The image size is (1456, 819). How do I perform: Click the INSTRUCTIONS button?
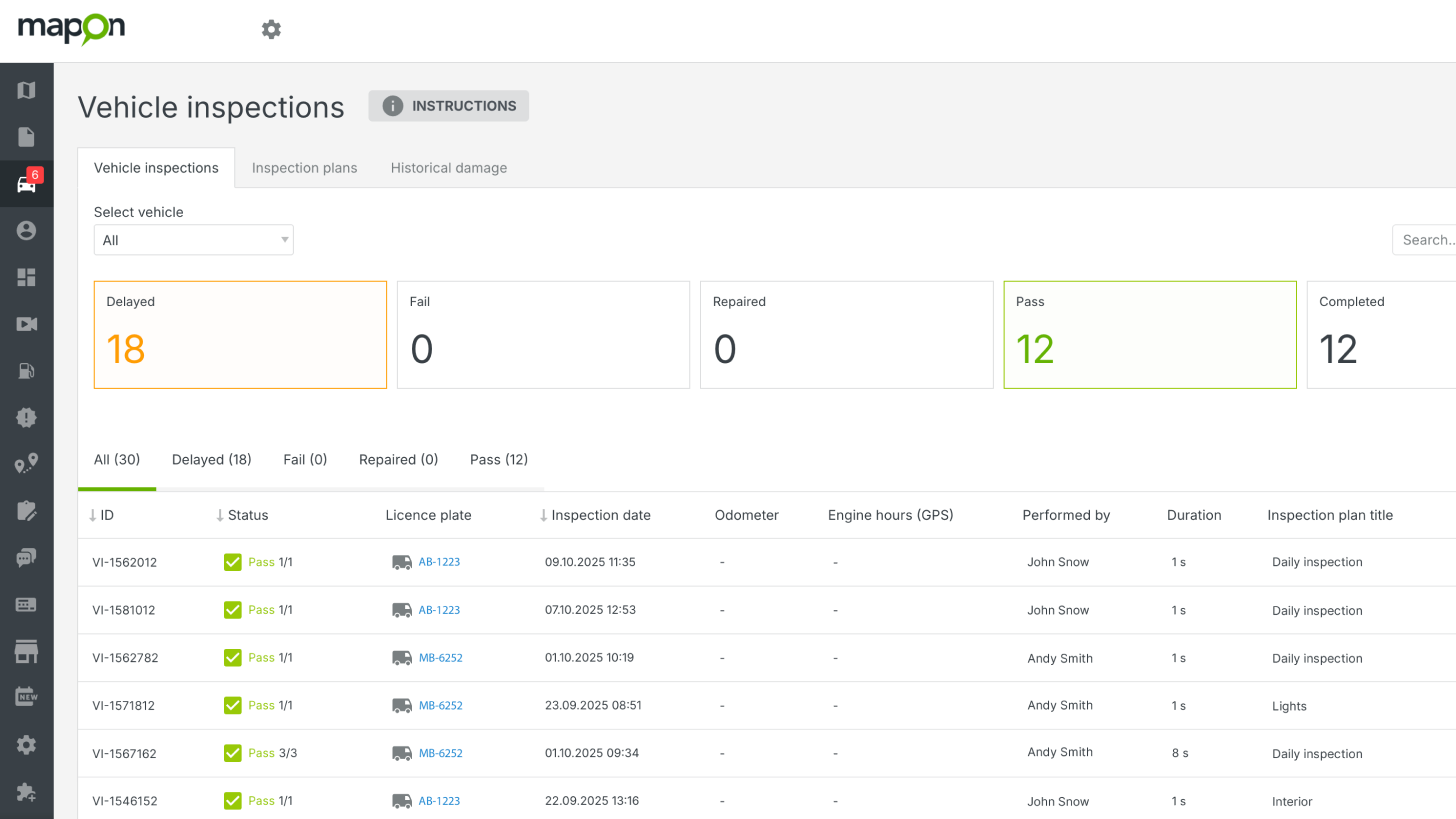[x=449, y=106]
